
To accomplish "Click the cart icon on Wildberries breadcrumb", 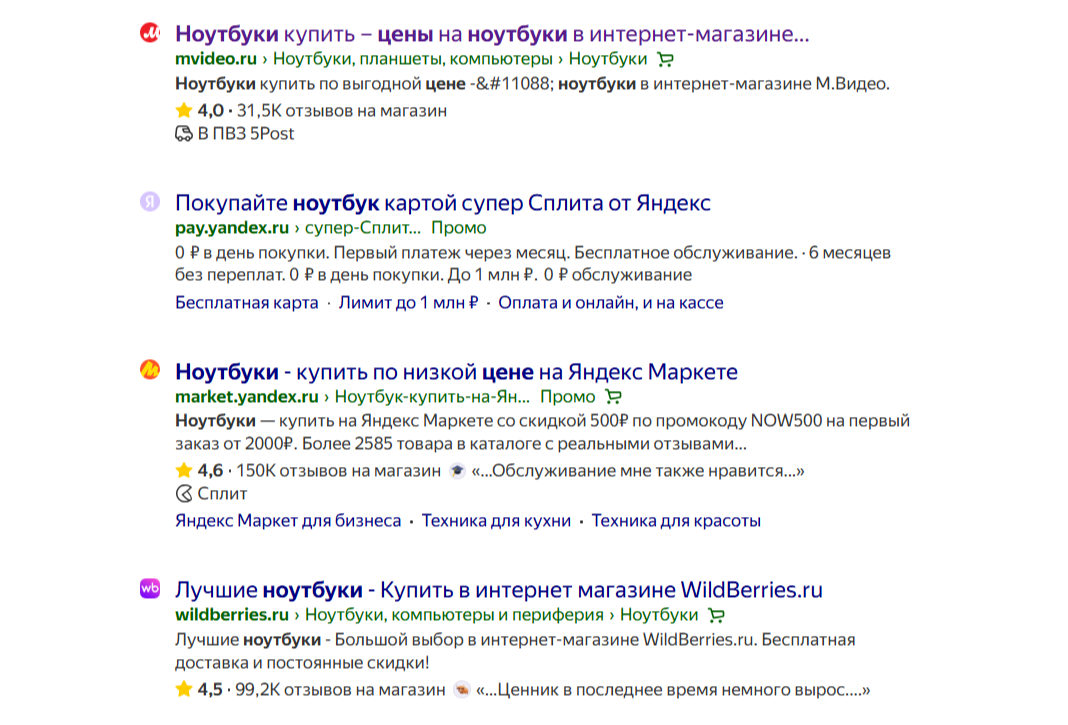I will [x=716, y=615].
